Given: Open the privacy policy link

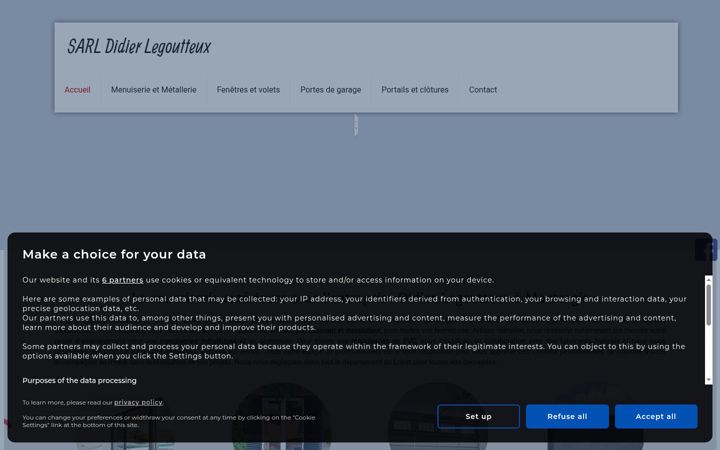Looking at the screenshot, I should pos(138,402).
